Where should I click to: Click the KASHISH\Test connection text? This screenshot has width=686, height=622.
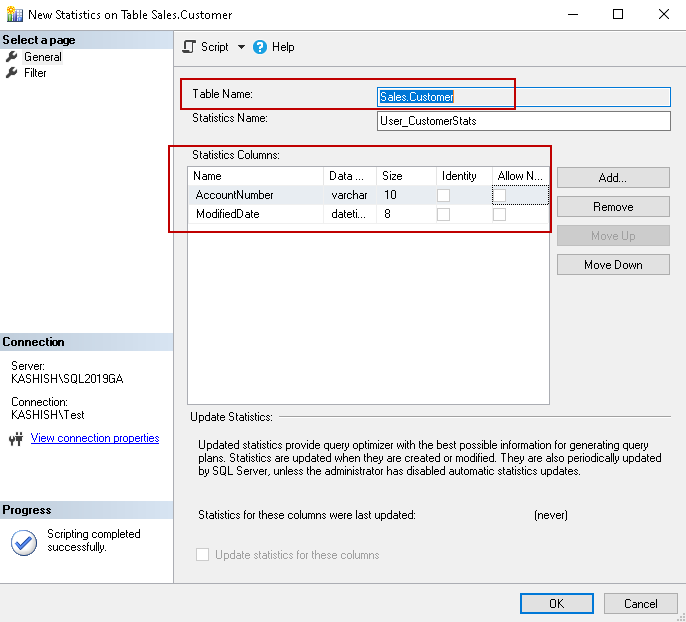(x=48, y=415)
